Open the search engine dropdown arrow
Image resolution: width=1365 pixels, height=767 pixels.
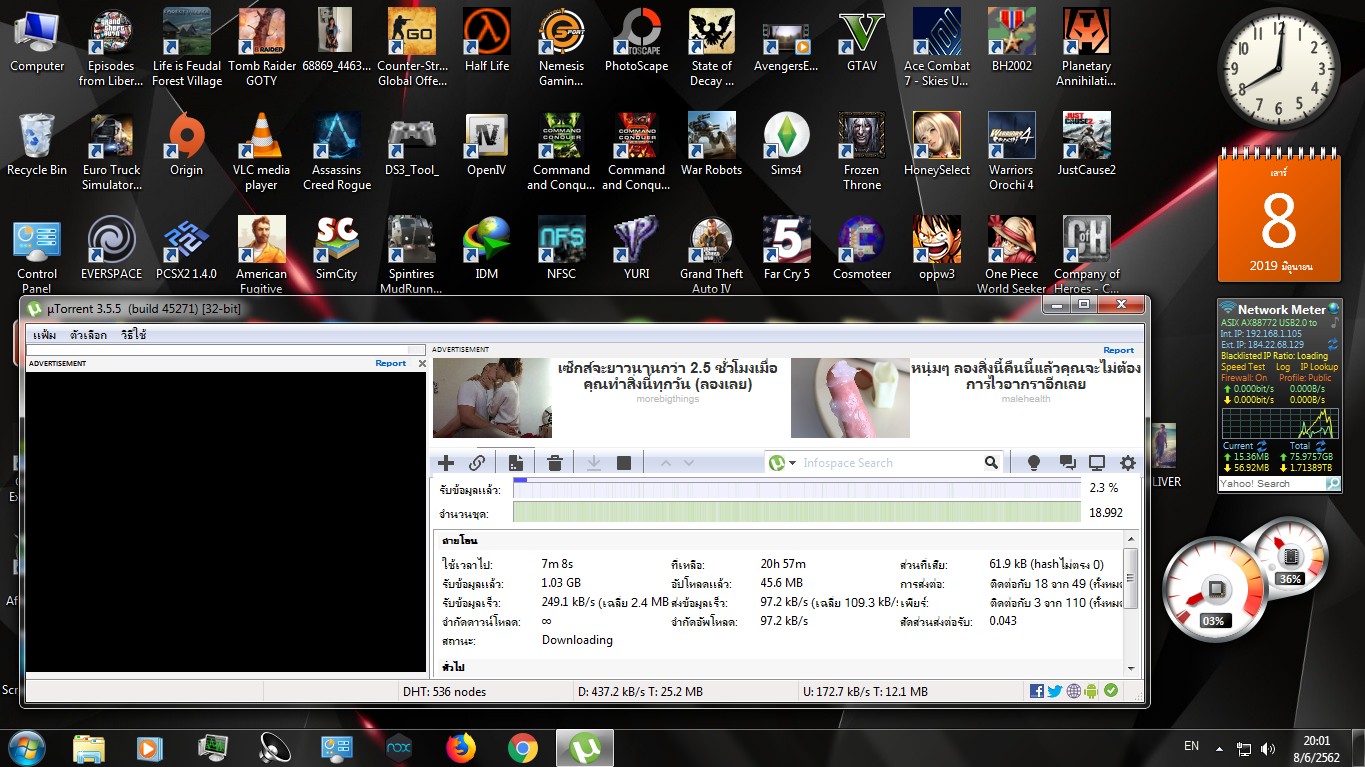[x=793, y=463]
